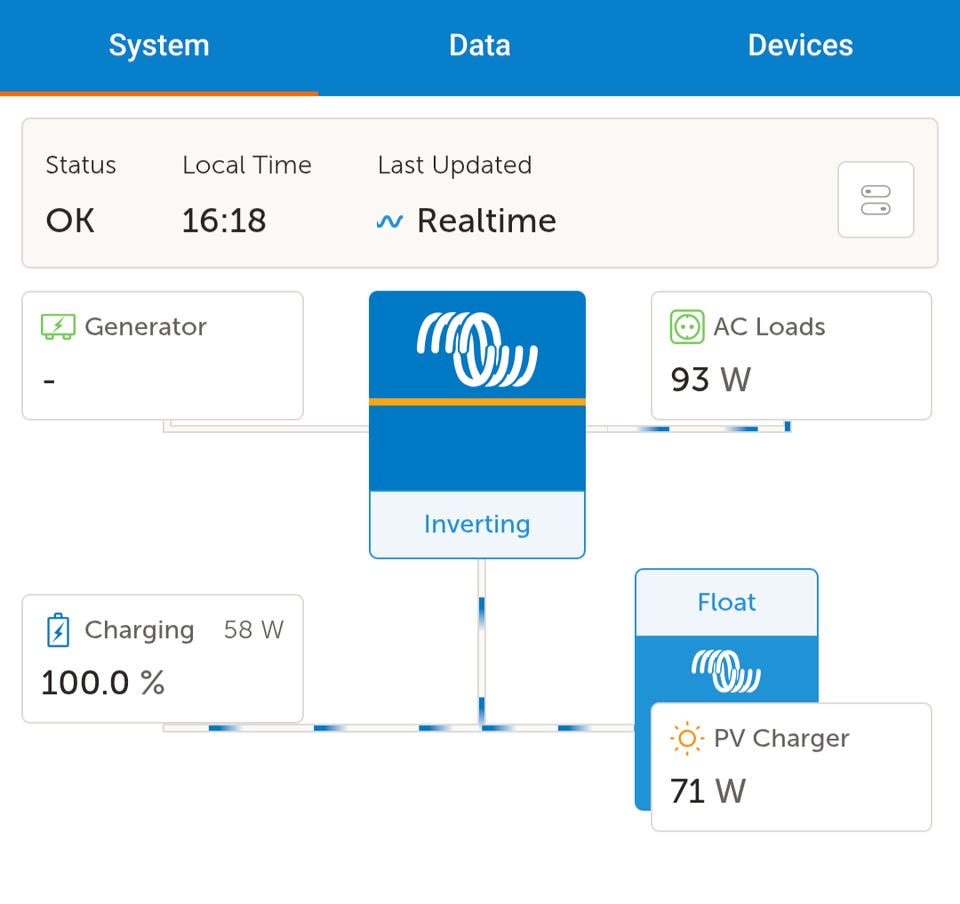
Task: Click the Charging label text
Action: 140,630
